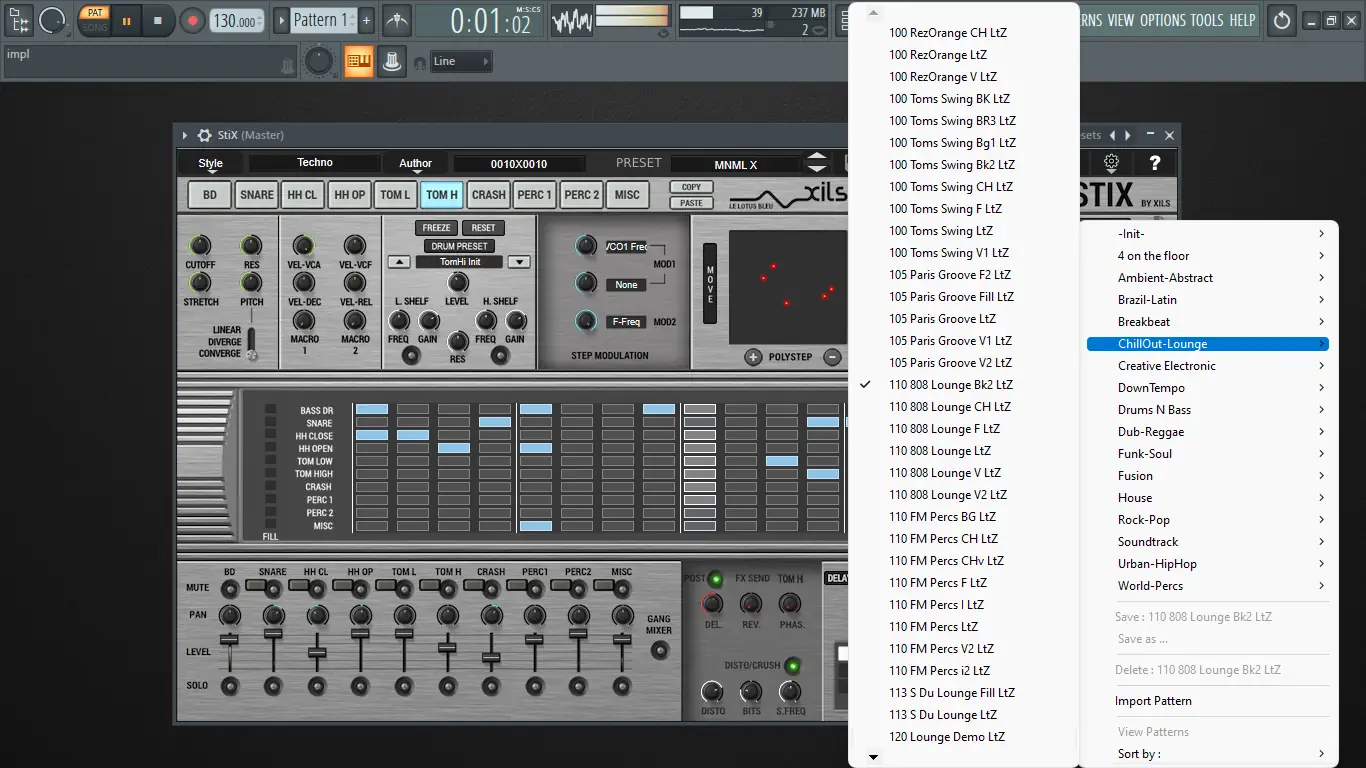Screen dimensions: 1366x768
Task: Click the drum preset previous arrow
Action: [399, 262]
